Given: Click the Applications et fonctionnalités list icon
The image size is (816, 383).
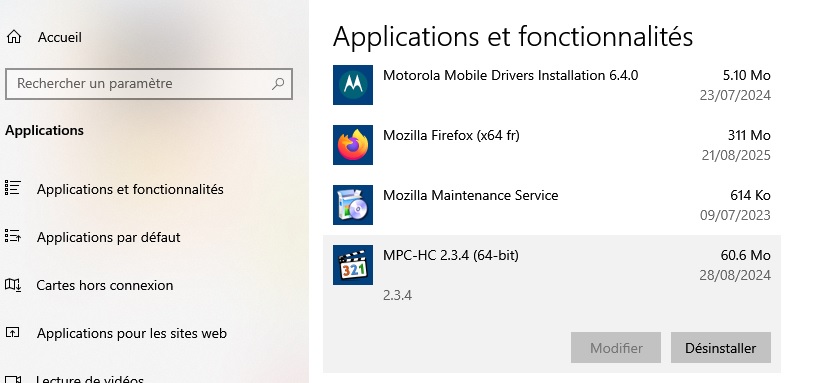Looking at the screenshot, I should (12, 188).
